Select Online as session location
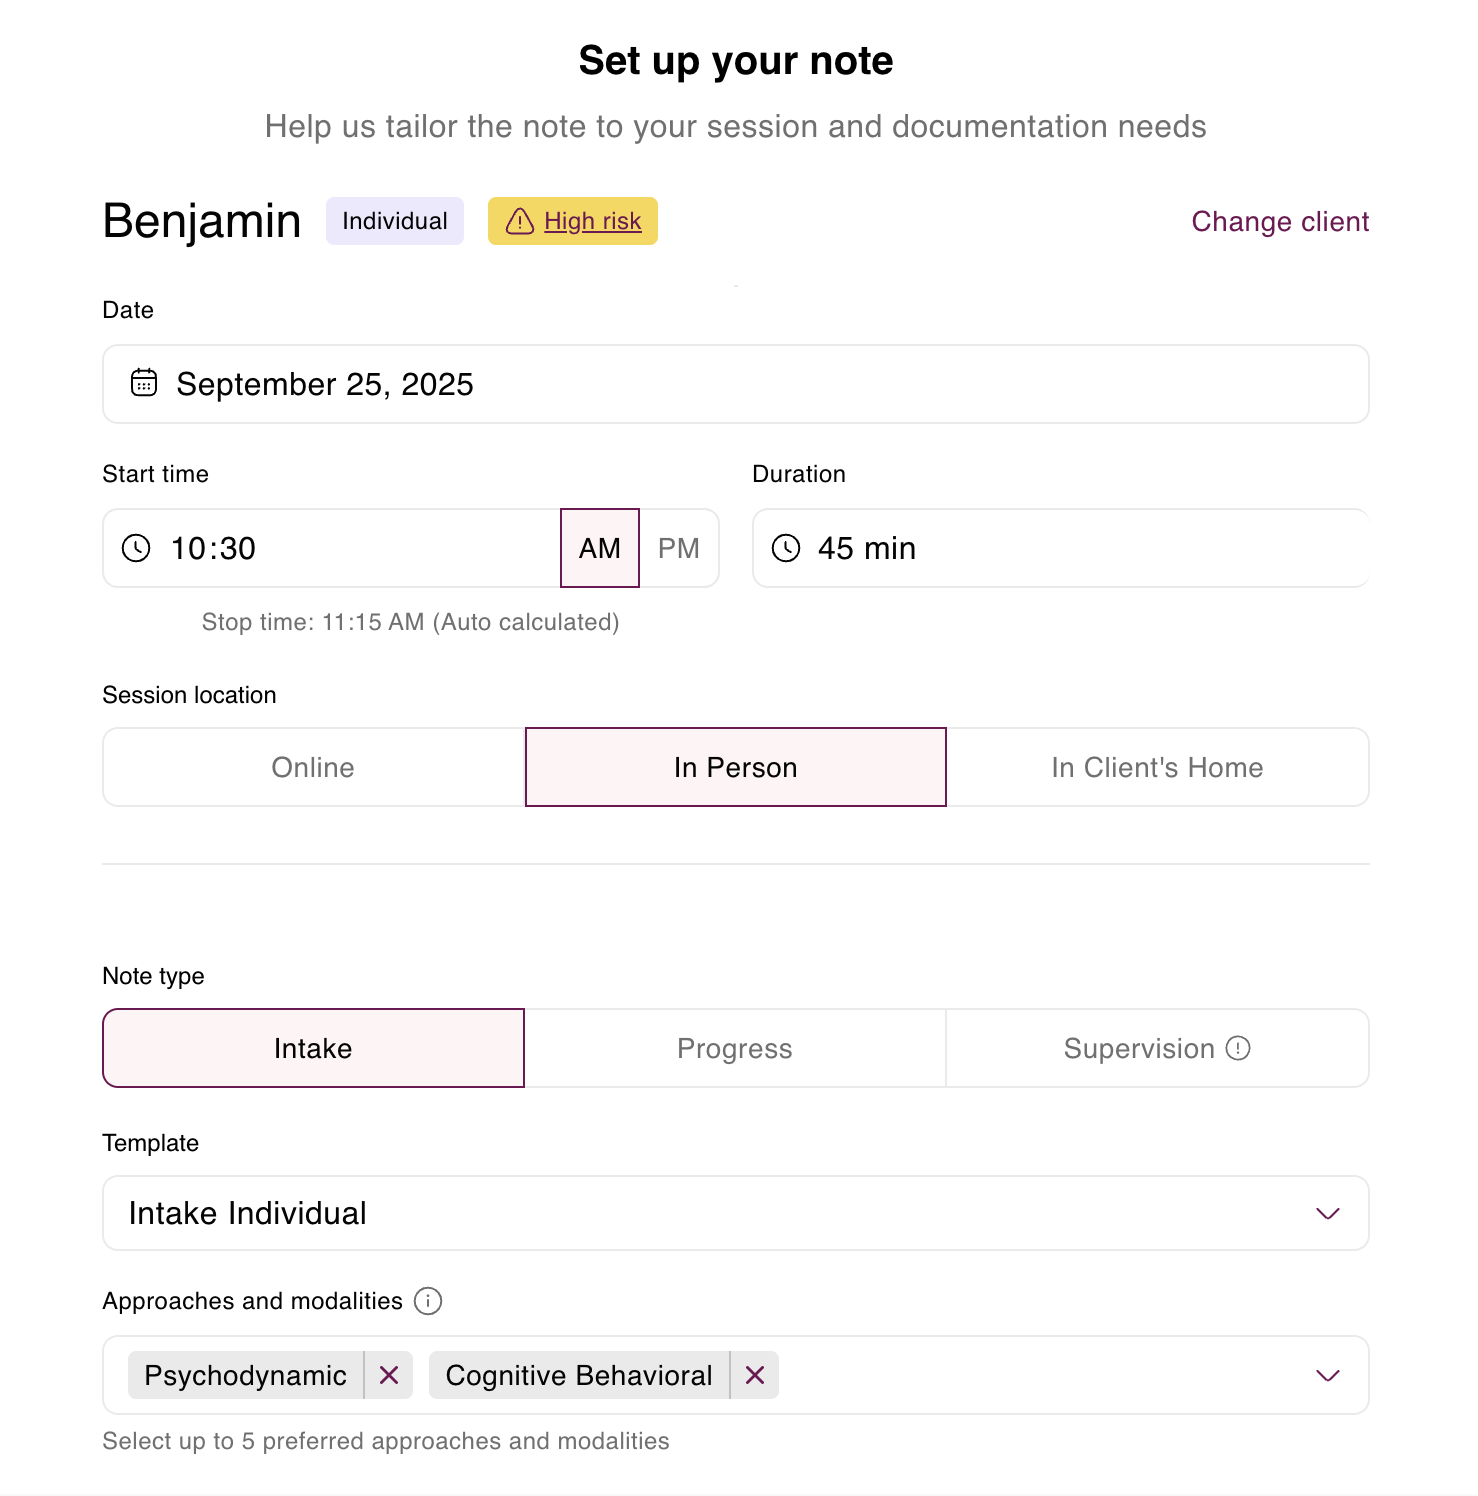The image size is (1478, 1496). [312, 767]
